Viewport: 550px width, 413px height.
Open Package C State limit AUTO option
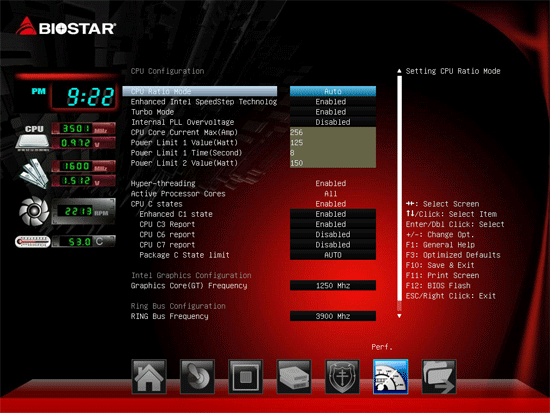pos(333,255)
